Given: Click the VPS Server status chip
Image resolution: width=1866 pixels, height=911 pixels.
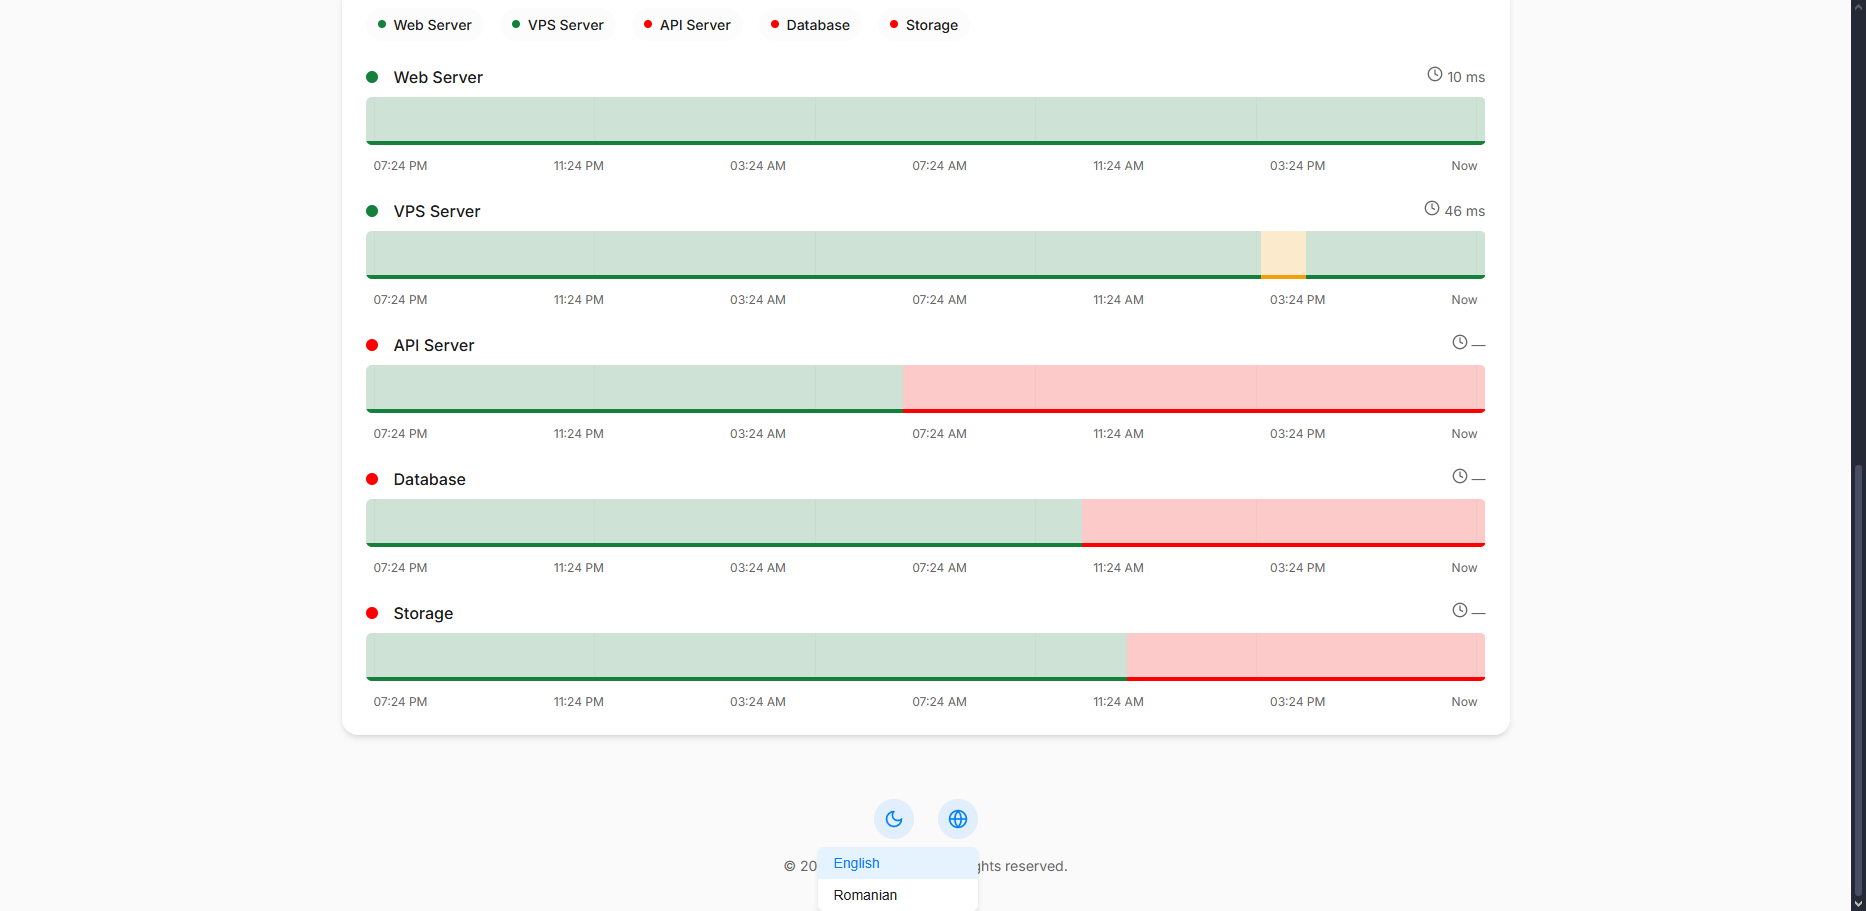Looking at the screenshot, I should tap(557, 25).
